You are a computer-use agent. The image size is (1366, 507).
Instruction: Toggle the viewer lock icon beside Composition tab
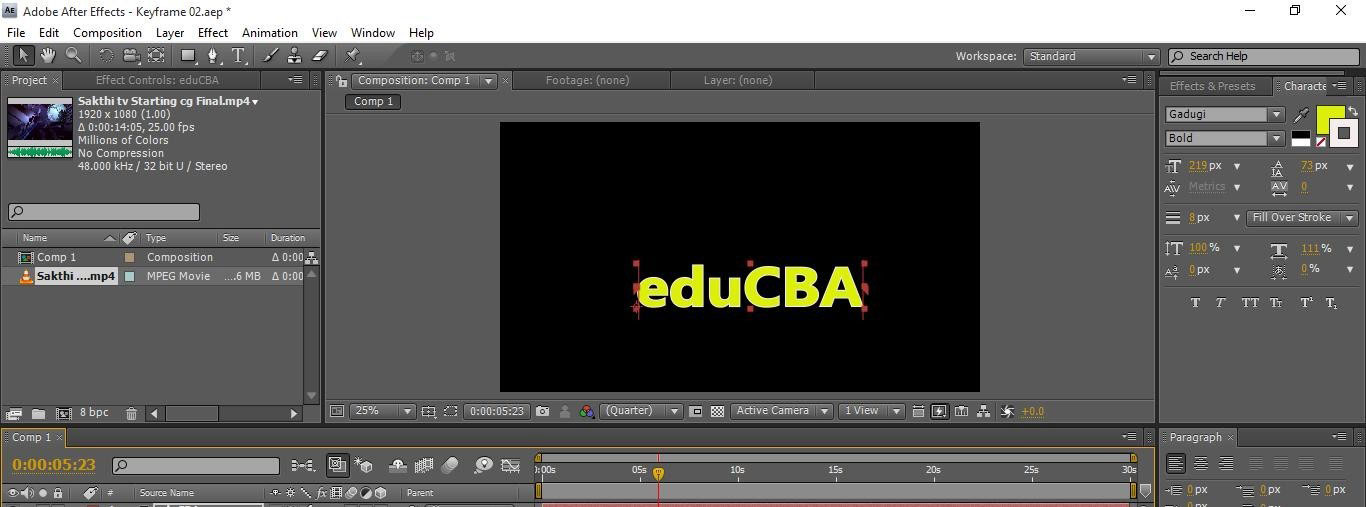(341, 81)
